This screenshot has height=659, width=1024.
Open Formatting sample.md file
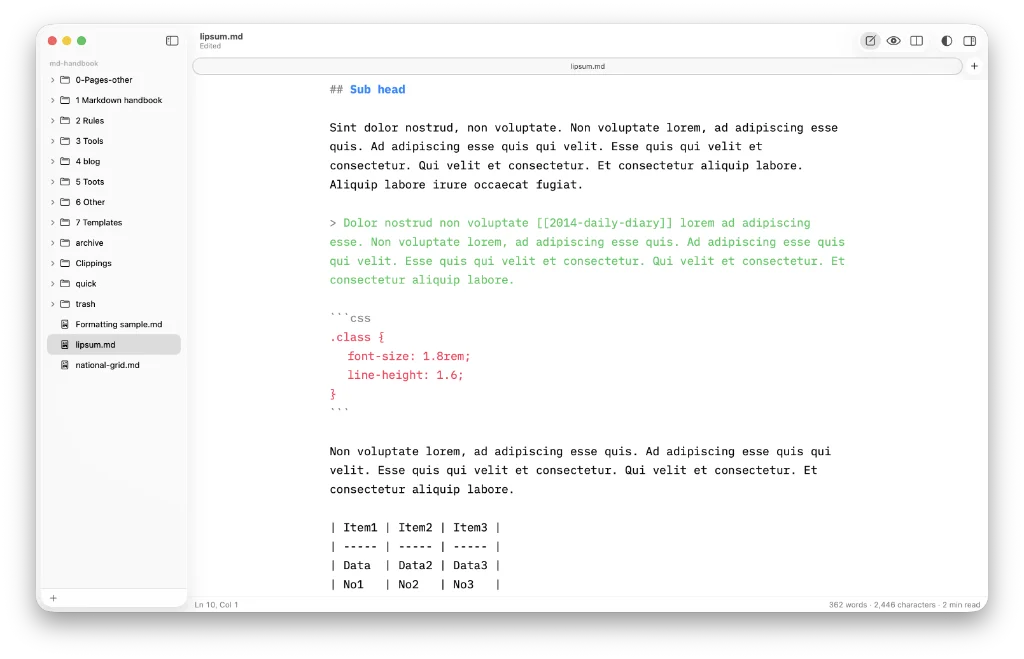118,325
